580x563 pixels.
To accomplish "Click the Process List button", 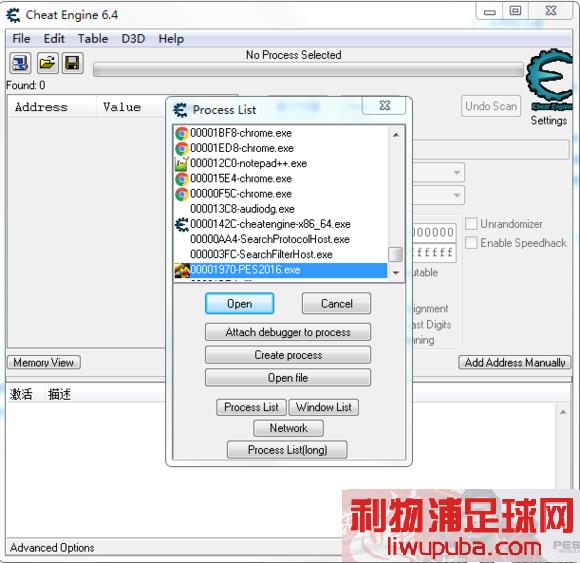I will click(251, 407).
